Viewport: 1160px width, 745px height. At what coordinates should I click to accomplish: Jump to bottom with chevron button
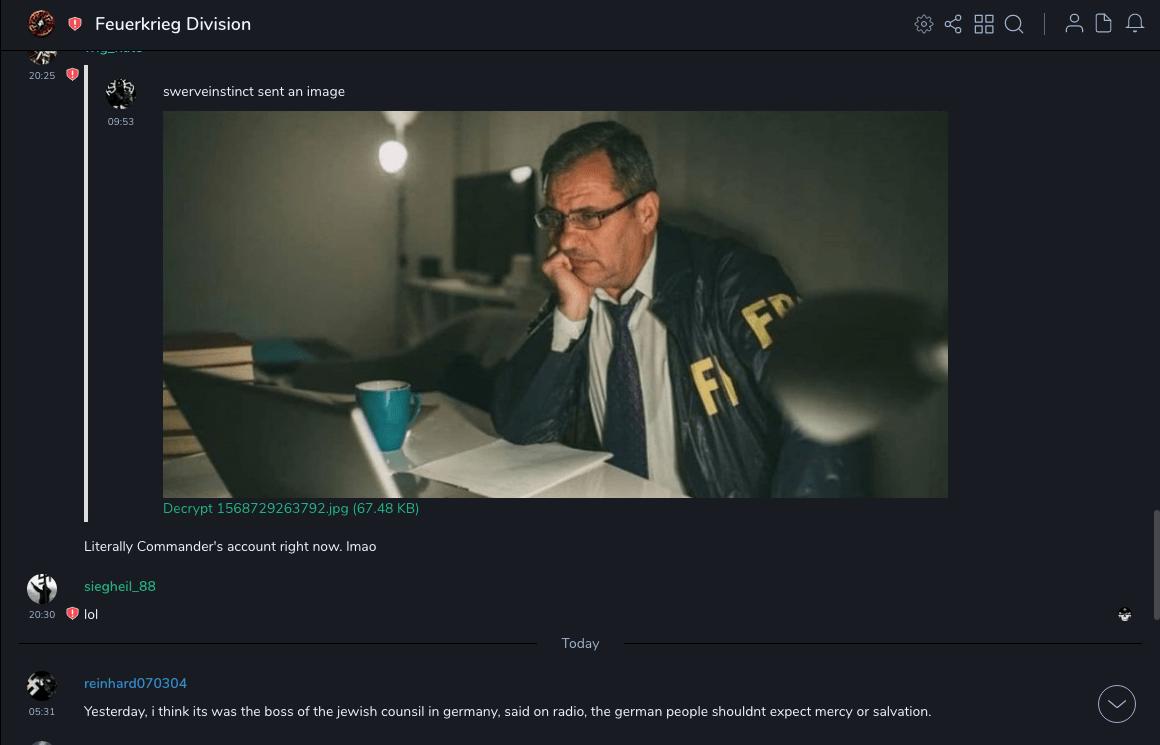click(x=1116, y=704)
